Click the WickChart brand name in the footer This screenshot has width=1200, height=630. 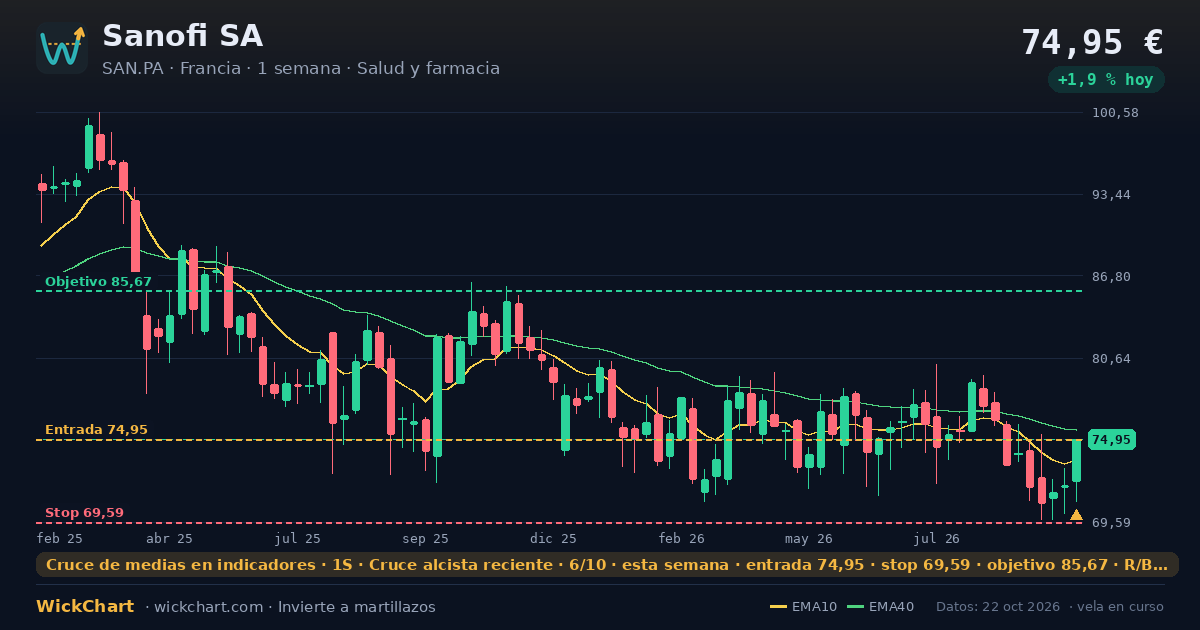[85, 607]
